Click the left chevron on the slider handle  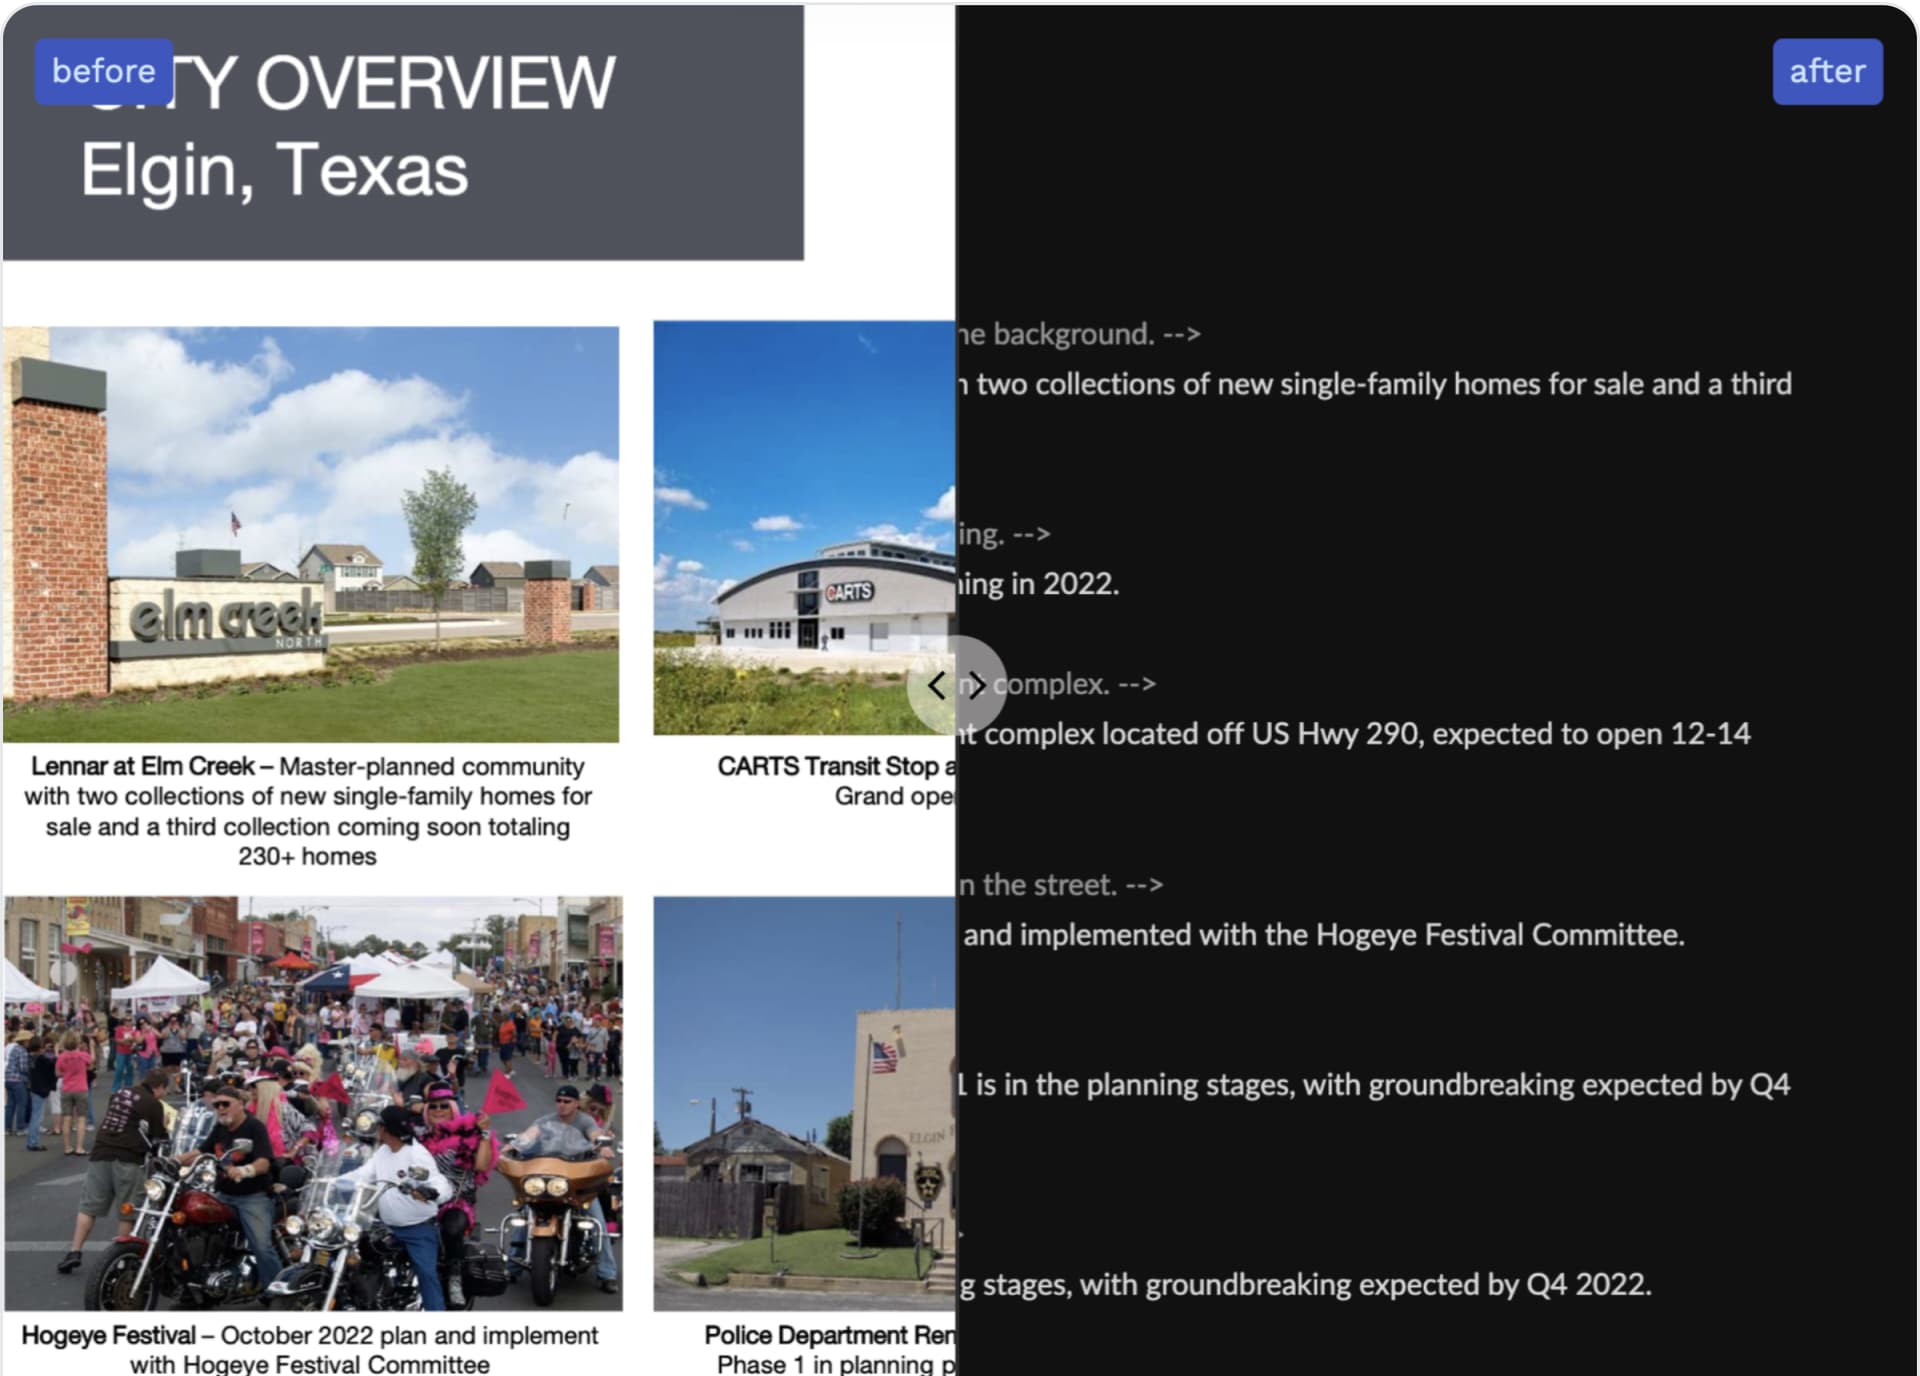pos(935,686)
